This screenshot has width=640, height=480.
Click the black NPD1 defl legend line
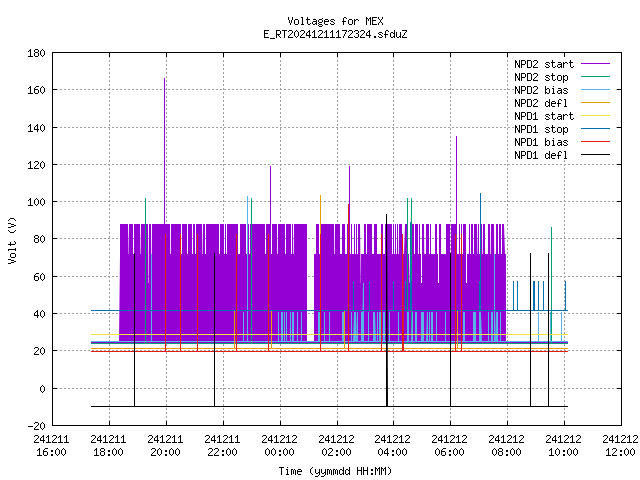coord(595,155)
